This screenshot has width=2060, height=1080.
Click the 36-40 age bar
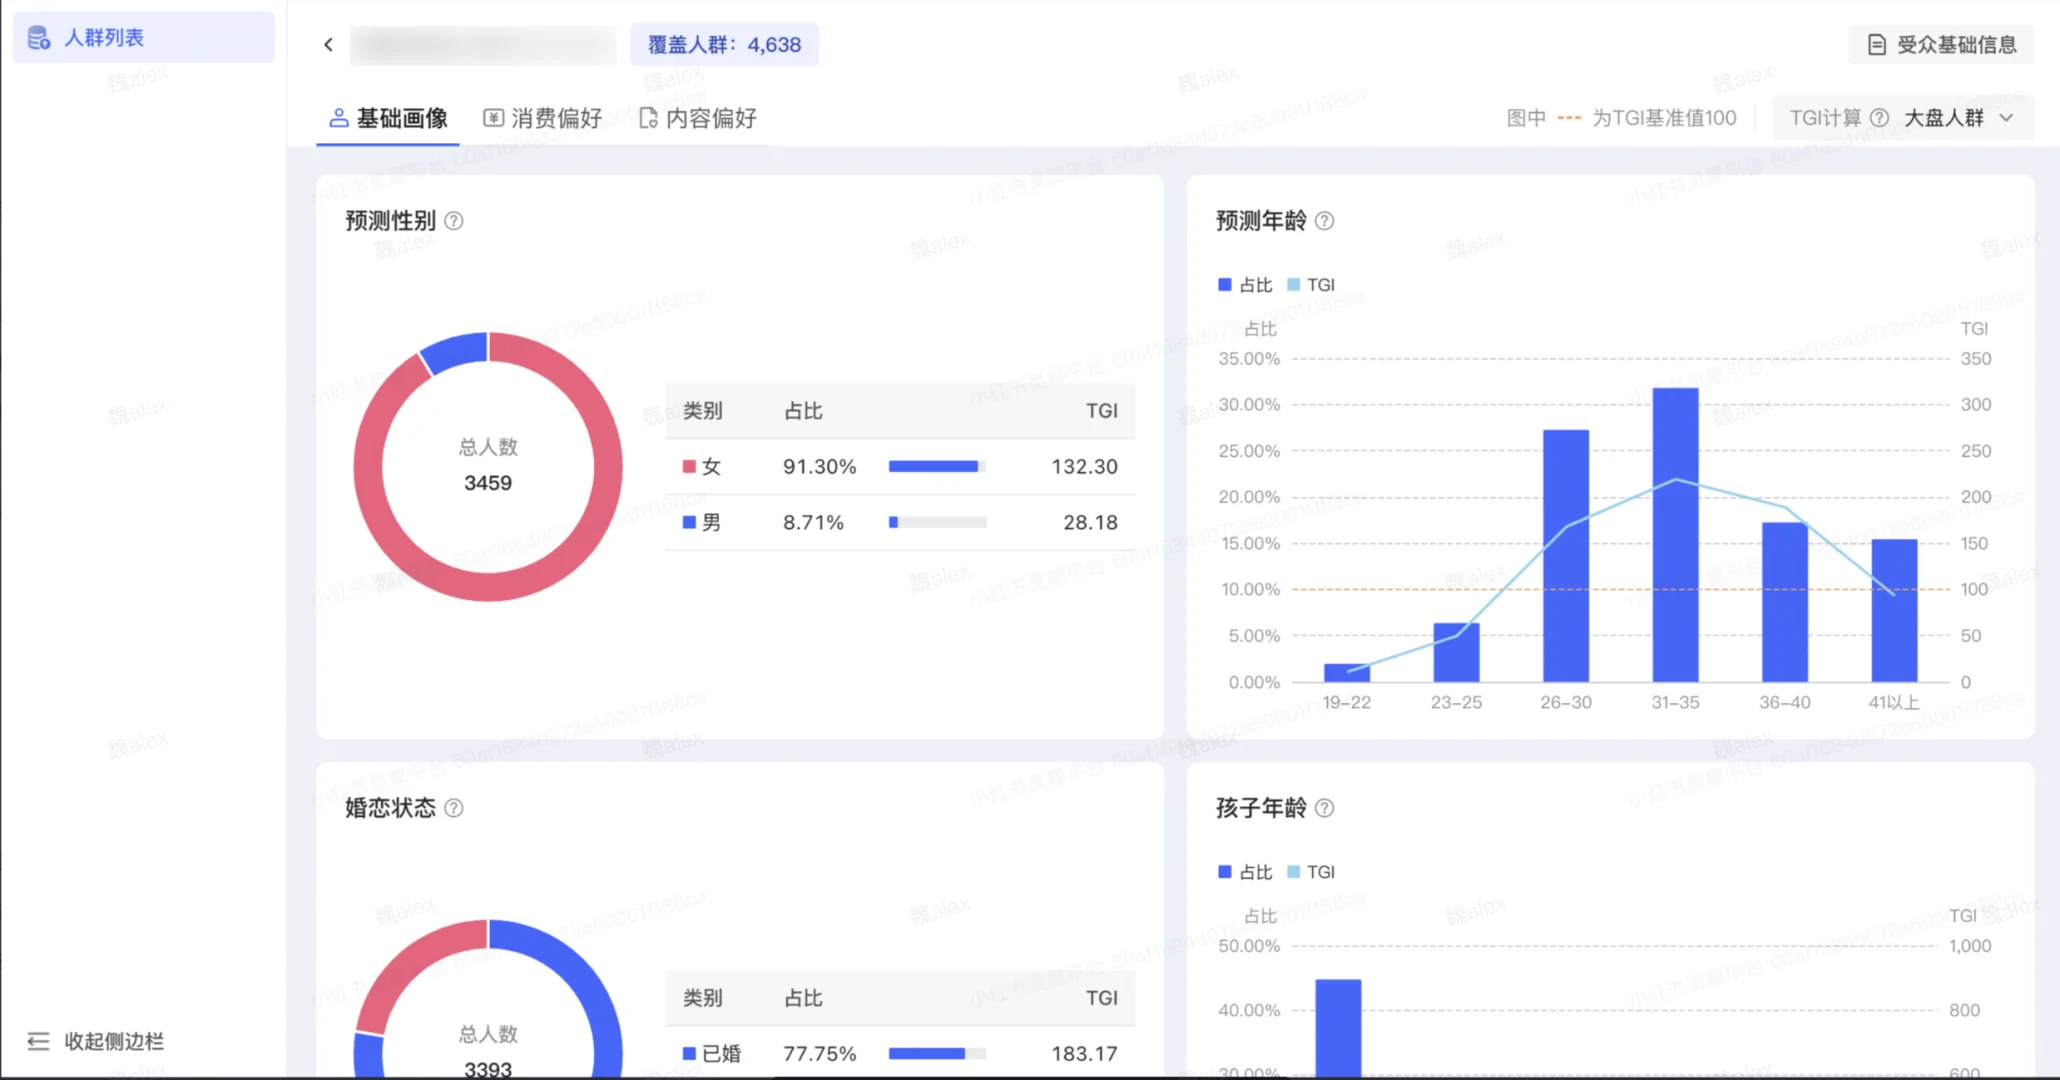pos(1785,602)
